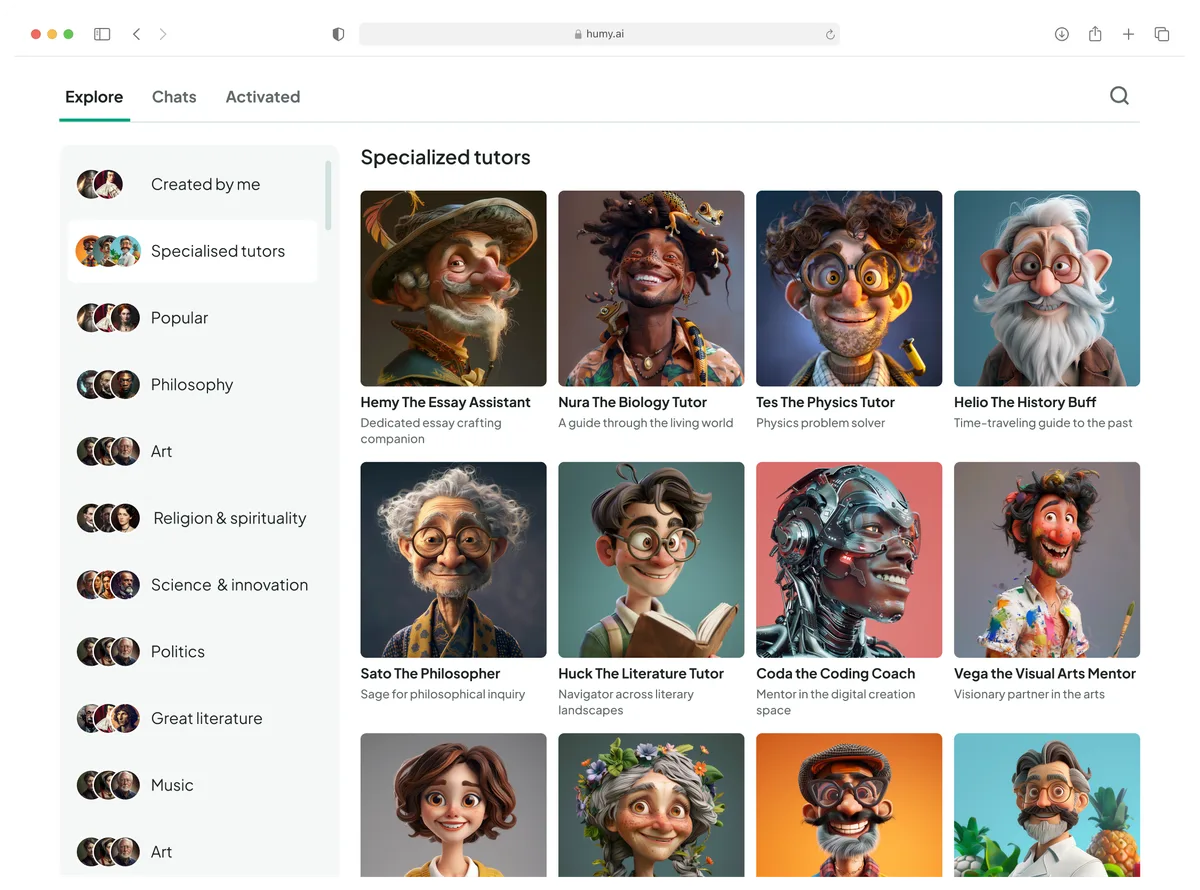This screenshot has height=890, width=1200.
Task: Select the Great literature category
Action: (206, 718)
